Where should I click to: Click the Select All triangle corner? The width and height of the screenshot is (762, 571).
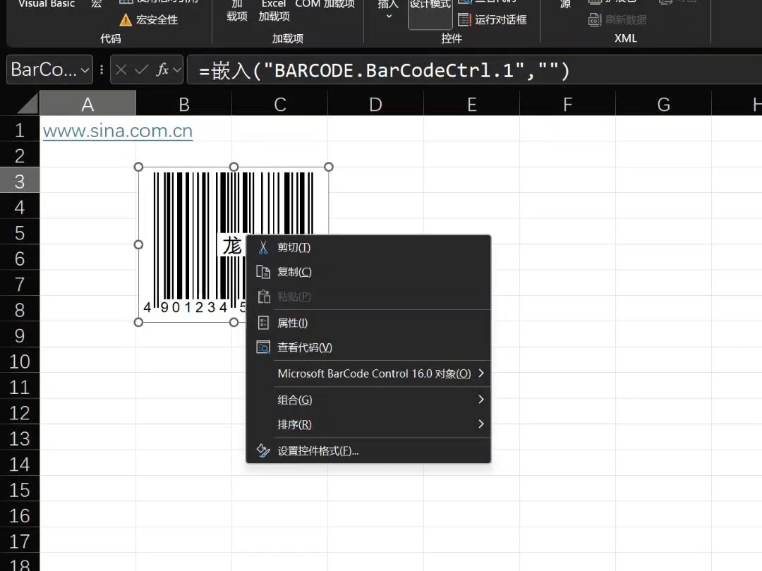tap(26, 104)
